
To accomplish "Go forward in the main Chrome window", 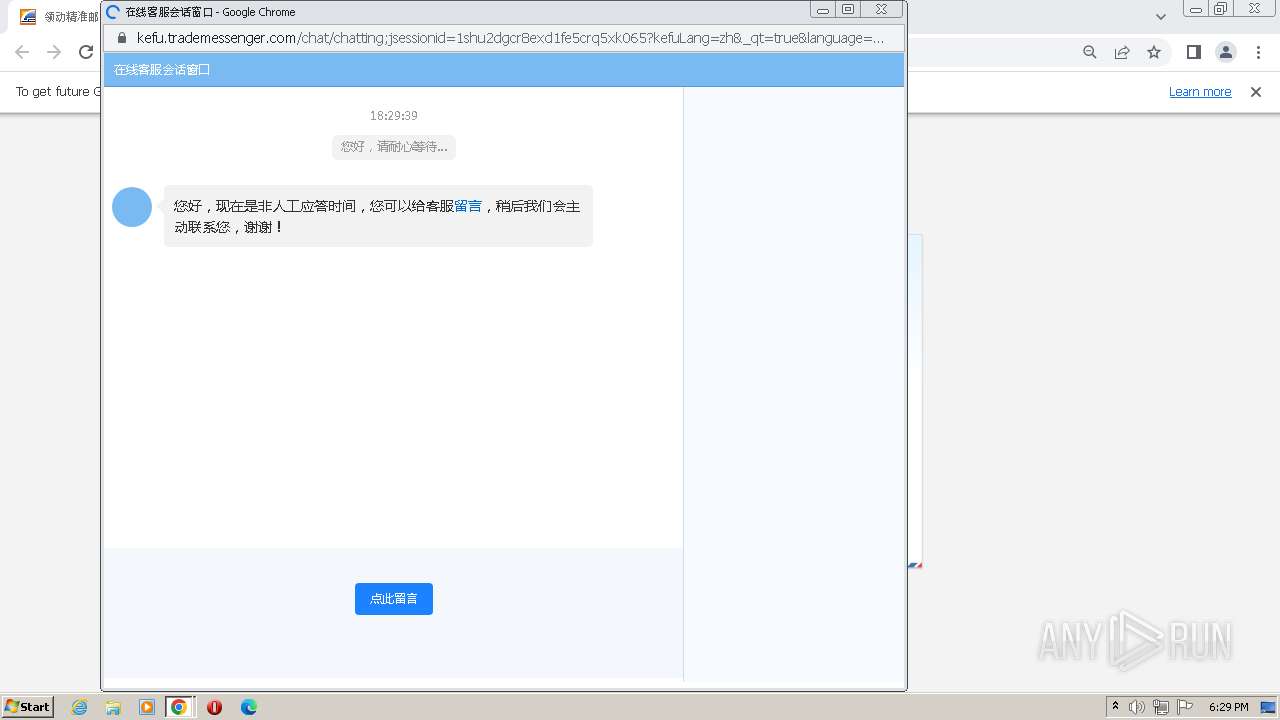I will (x=54, y=52).
